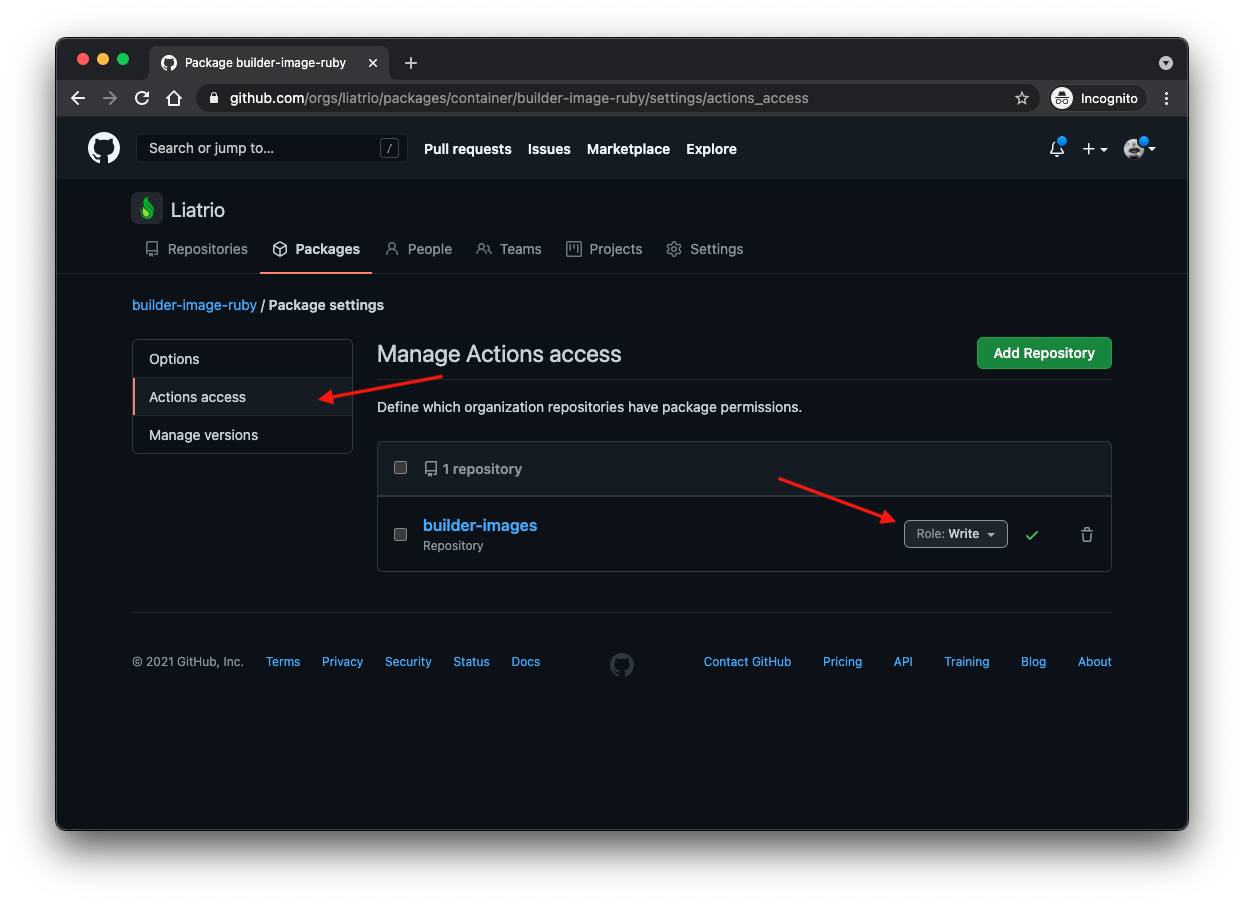Reload the page
The width and height of the screenshot is (1244, 904).
142,98
